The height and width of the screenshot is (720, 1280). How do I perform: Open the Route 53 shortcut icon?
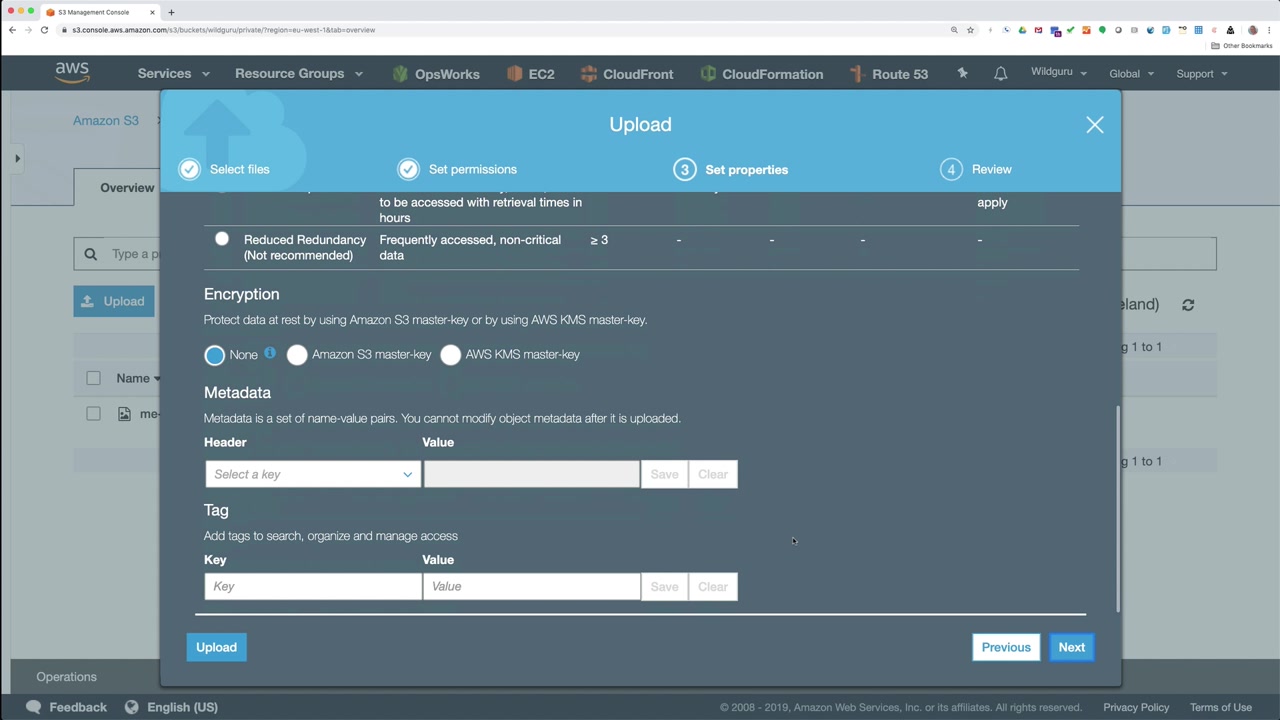[857, 74]
